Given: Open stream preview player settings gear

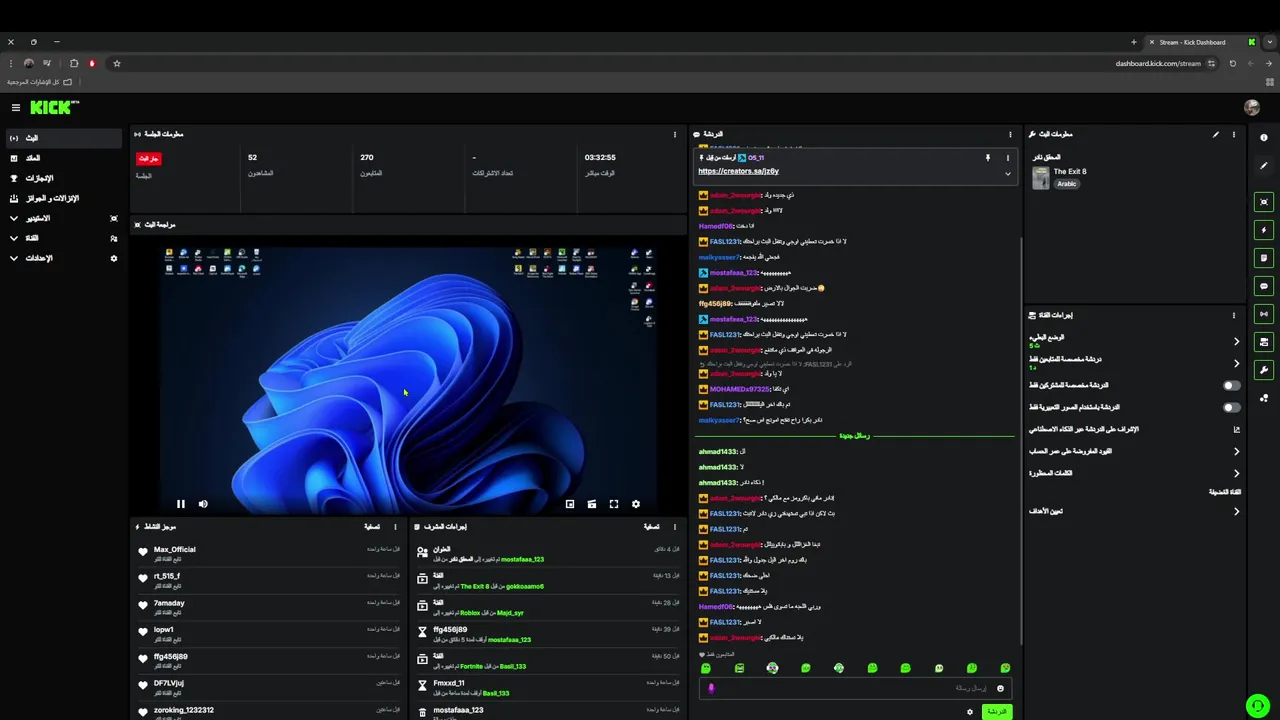Looking at the screenshot, I should [635, 504].
